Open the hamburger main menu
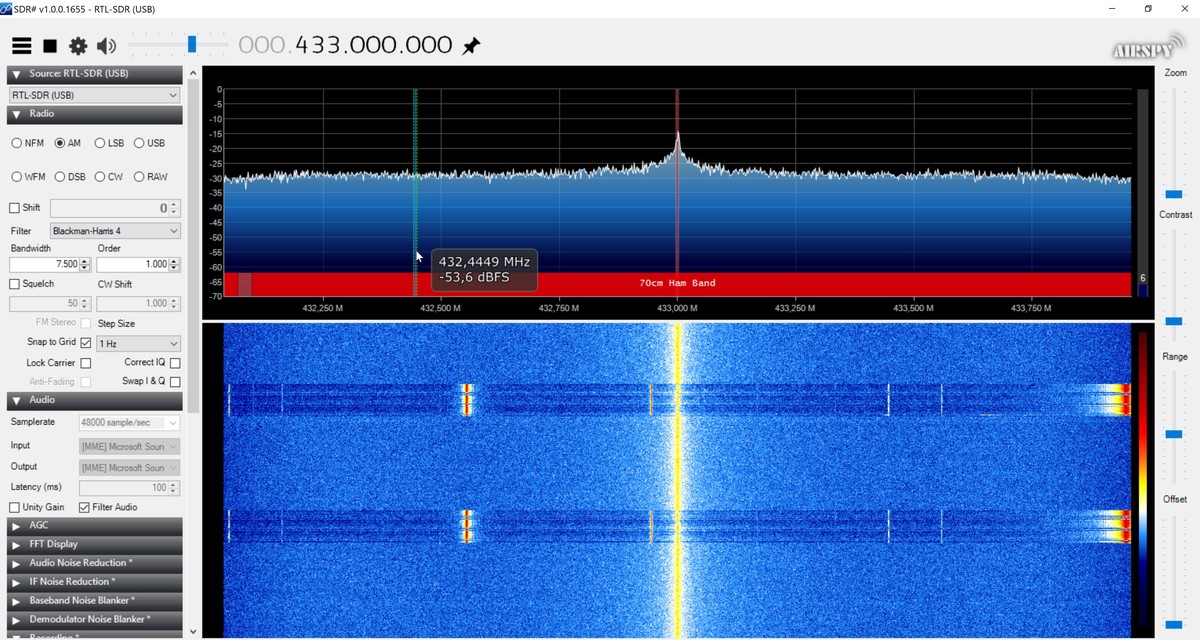Viewport: 1200px width, 640px height. coord(21,46)
